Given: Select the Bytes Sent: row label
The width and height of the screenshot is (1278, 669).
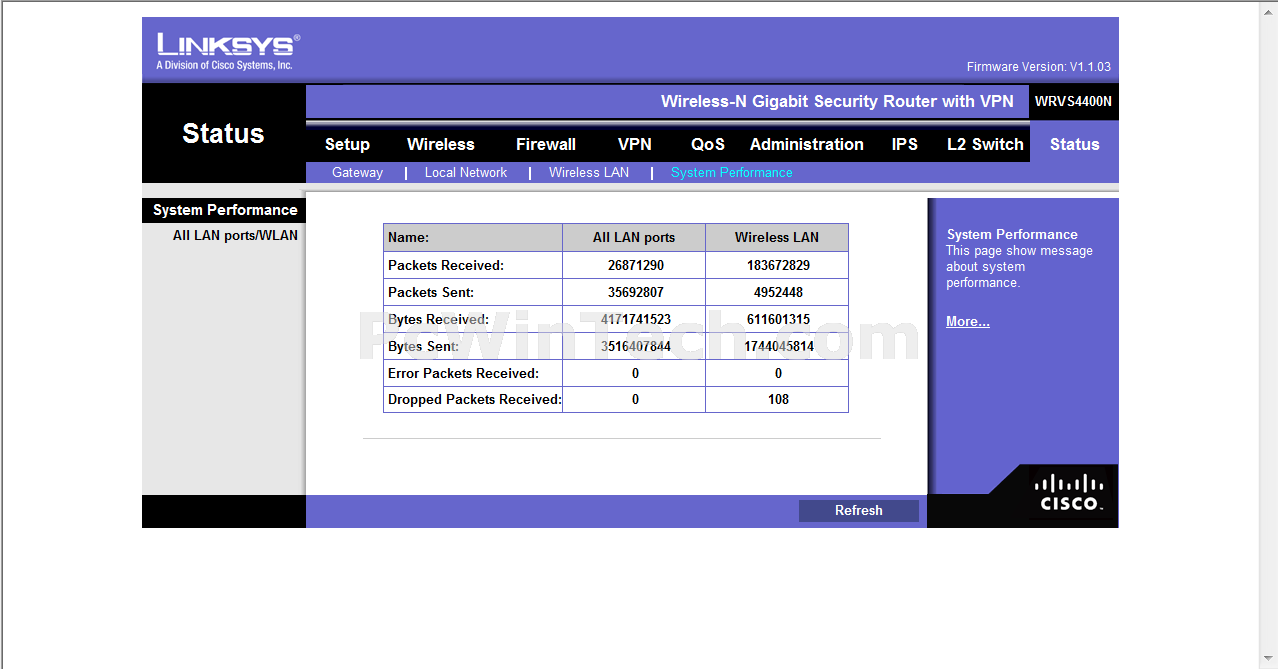Looking at the screenshot, I should click(423, 346).
